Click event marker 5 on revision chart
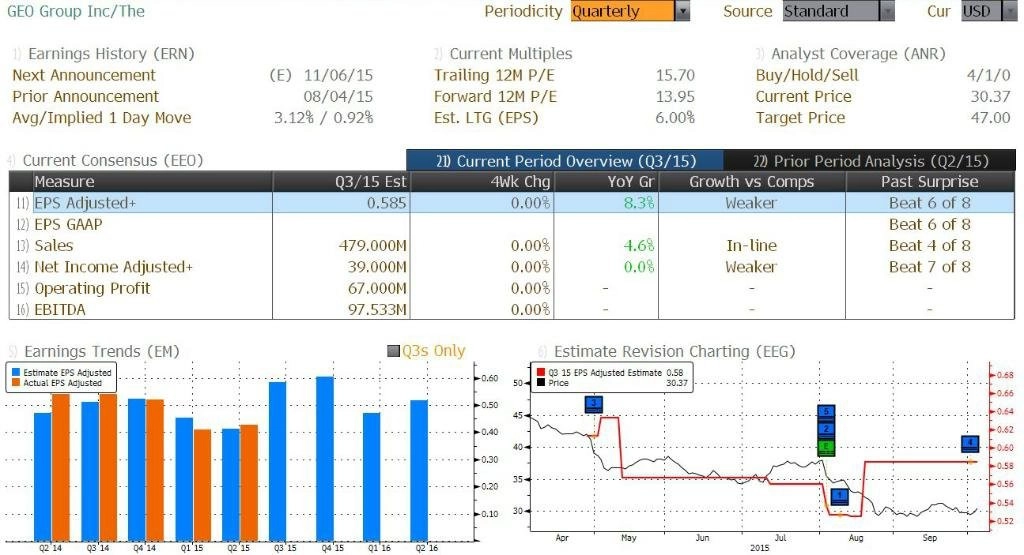 [x=826, y=413]
